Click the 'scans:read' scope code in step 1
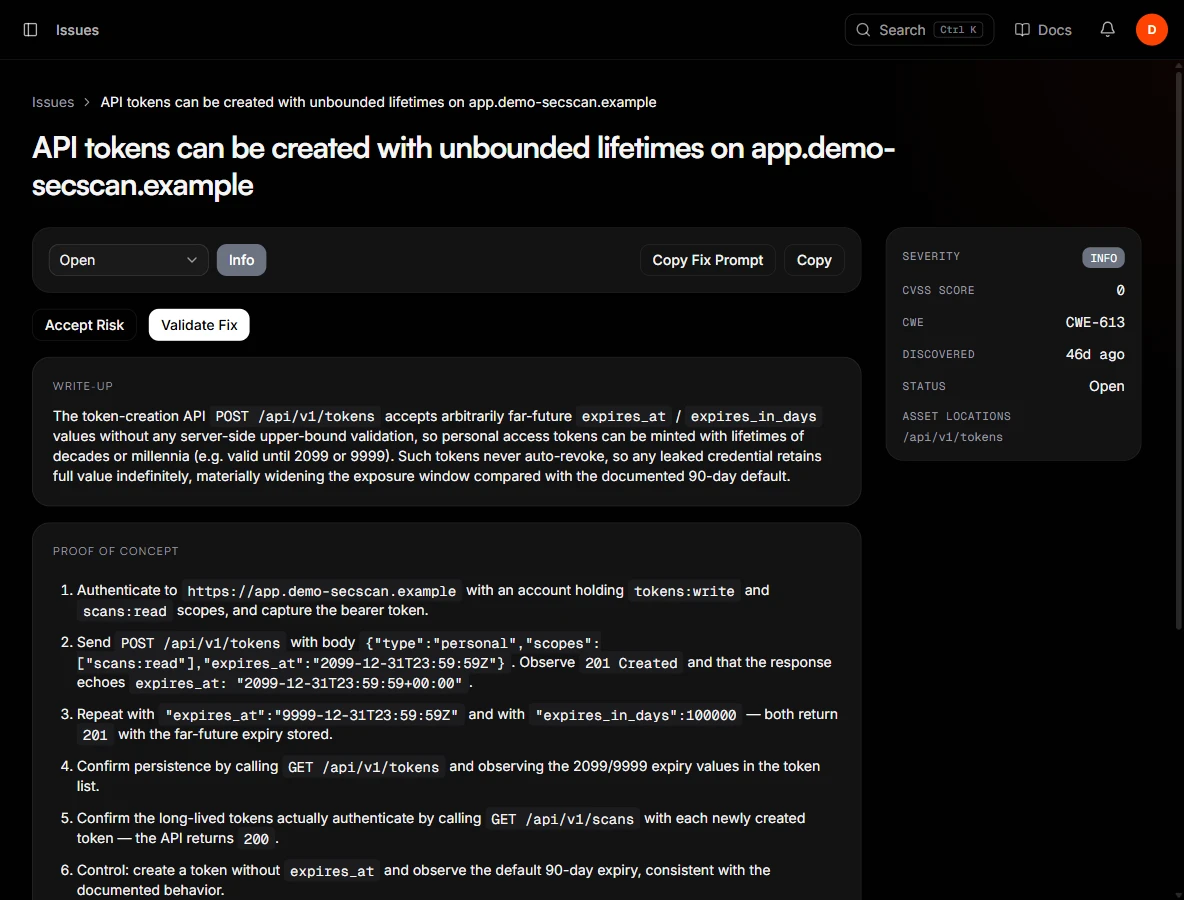 (125, 611)
